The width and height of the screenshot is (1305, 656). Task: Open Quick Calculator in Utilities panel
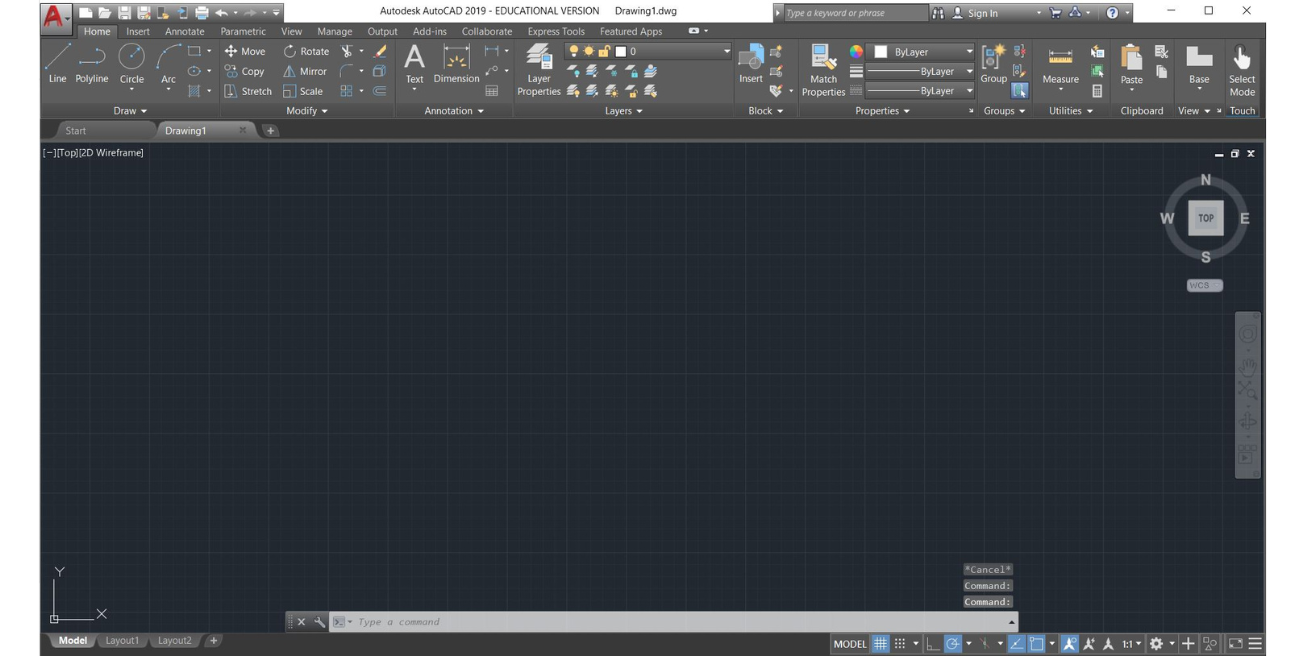[x=1097, y=91]
